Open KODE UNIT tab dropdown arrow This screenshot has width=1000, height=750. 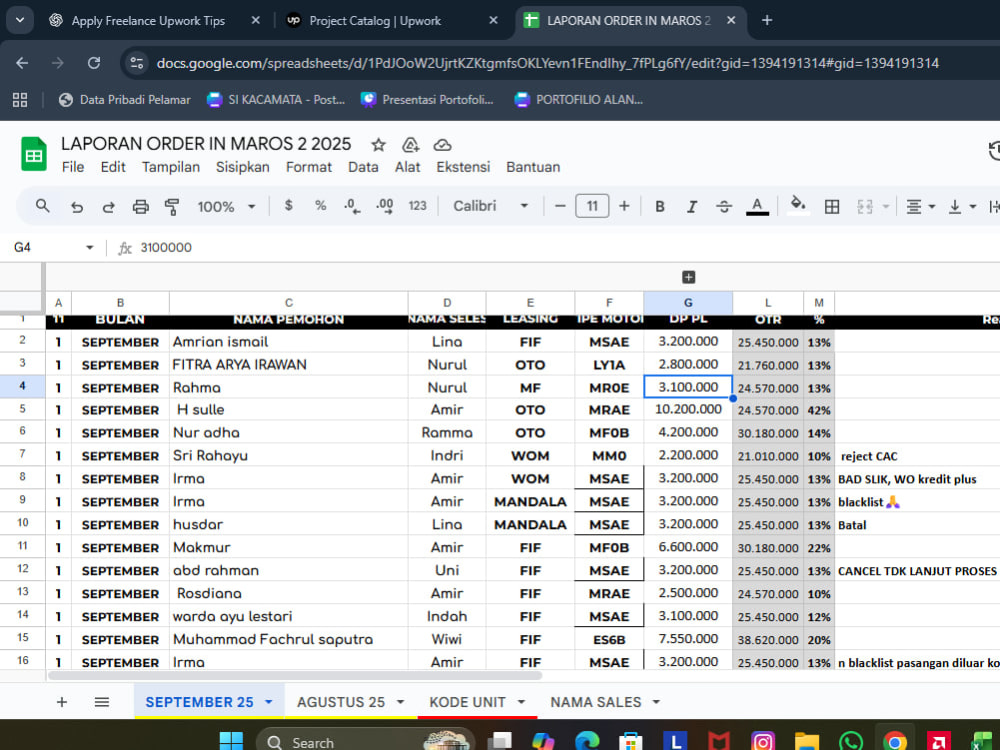[x=521, y=702]
